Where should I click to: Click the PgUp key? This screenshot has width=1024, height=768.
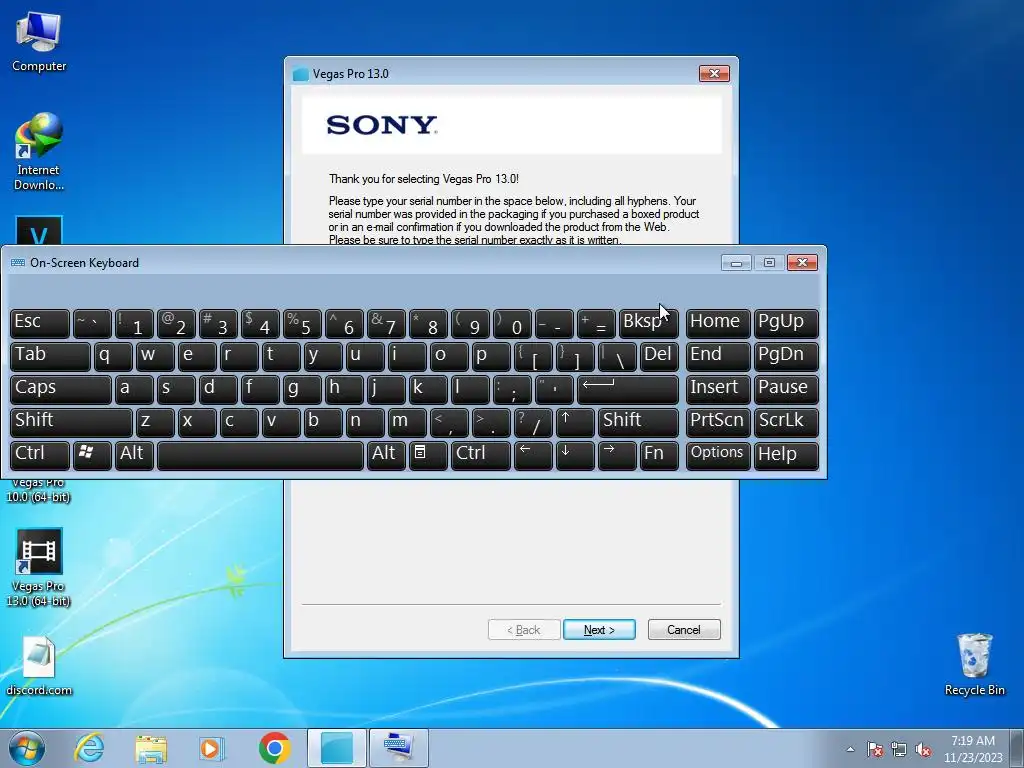[786, 323]
